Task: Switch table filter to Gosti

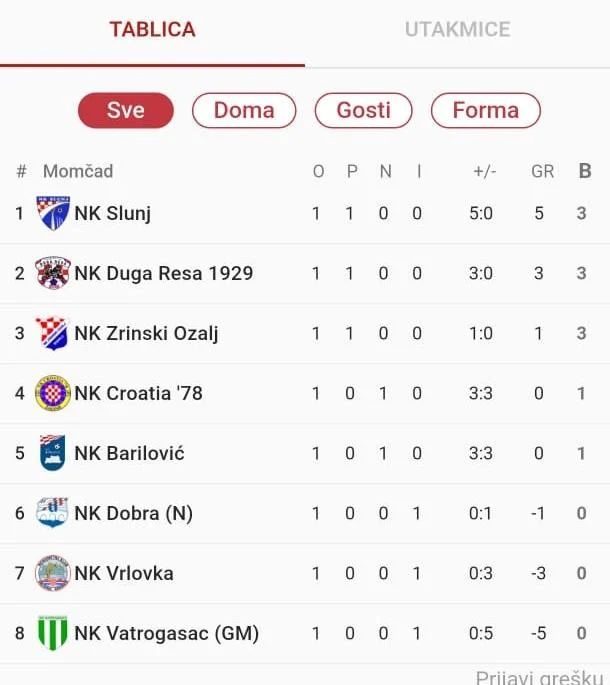Action: 364,110
